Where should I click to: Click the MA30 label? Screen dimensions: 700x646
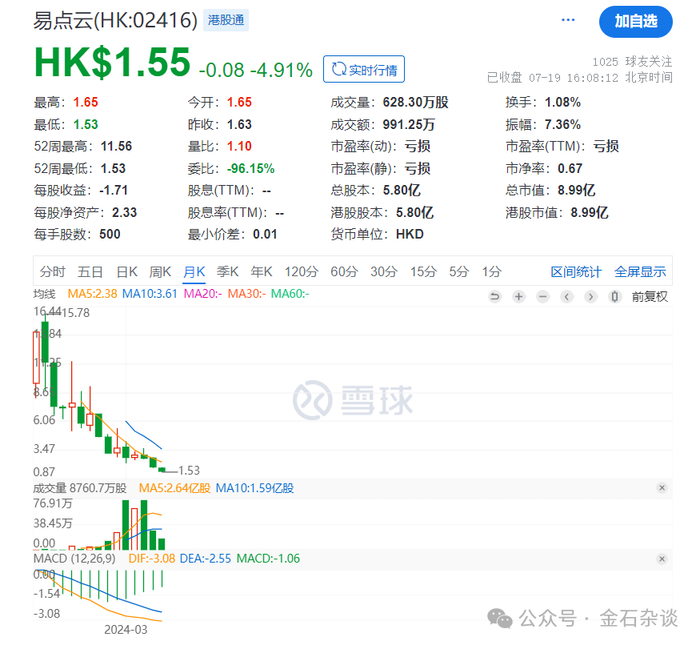coord(247,294)
